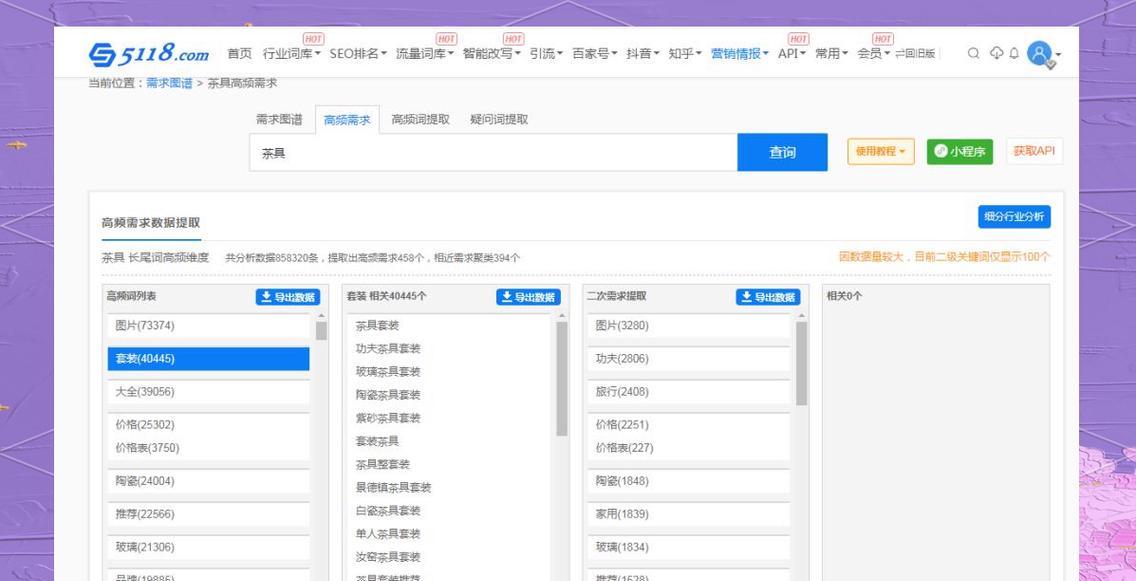
Task: Click the blue 查询 button
Action: click(x=782, y=152)
